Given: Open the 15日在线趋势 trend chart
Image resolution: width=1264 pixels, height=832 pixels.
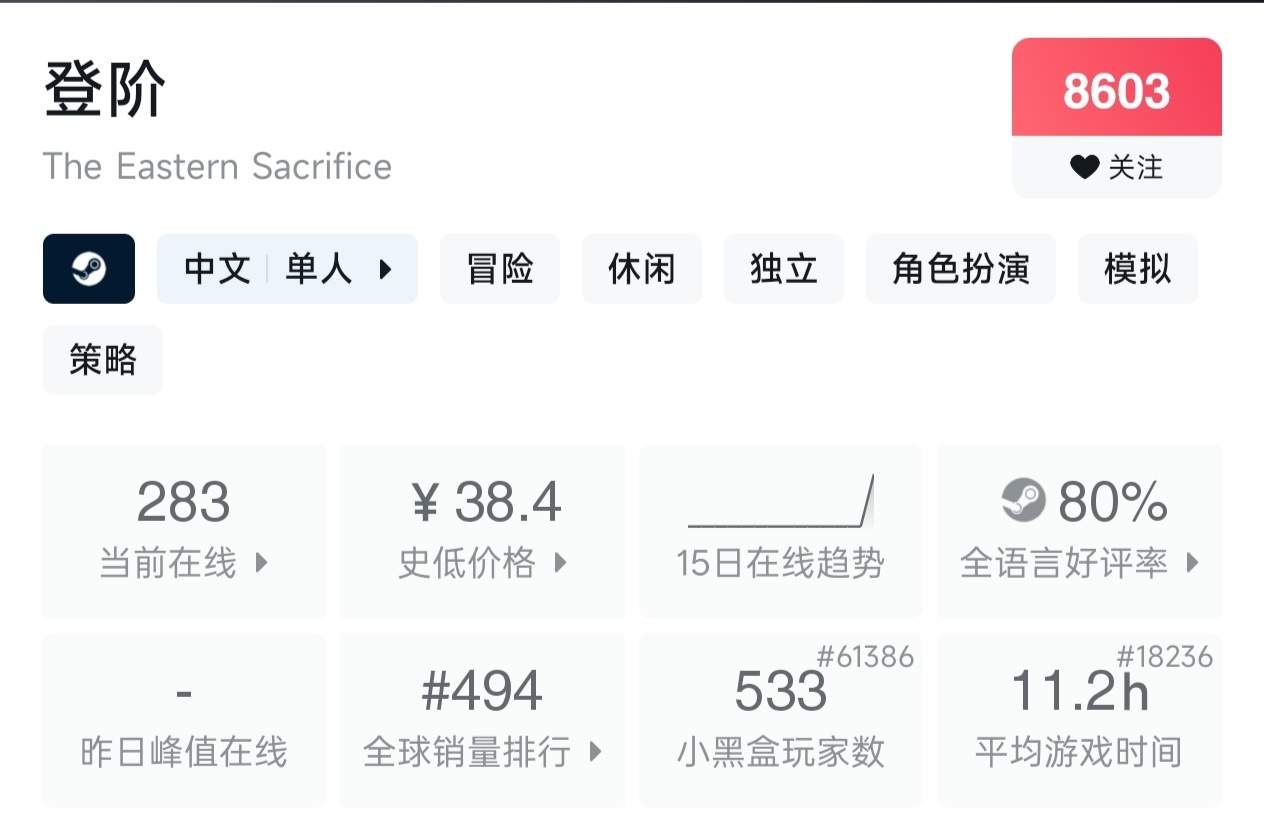Looking at the screenshot, I should point(781,531).
